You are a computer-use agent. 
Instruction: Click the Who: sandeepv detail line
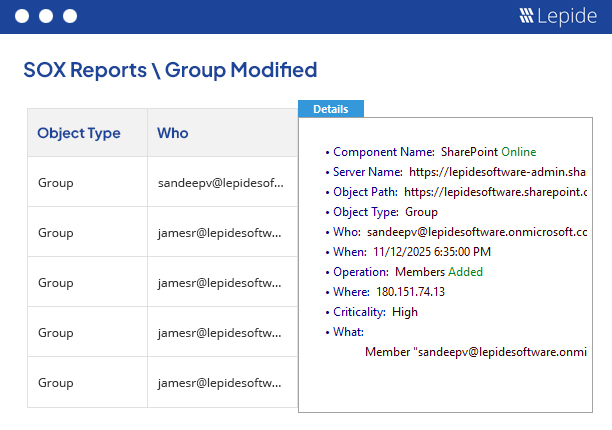[456, 232]
